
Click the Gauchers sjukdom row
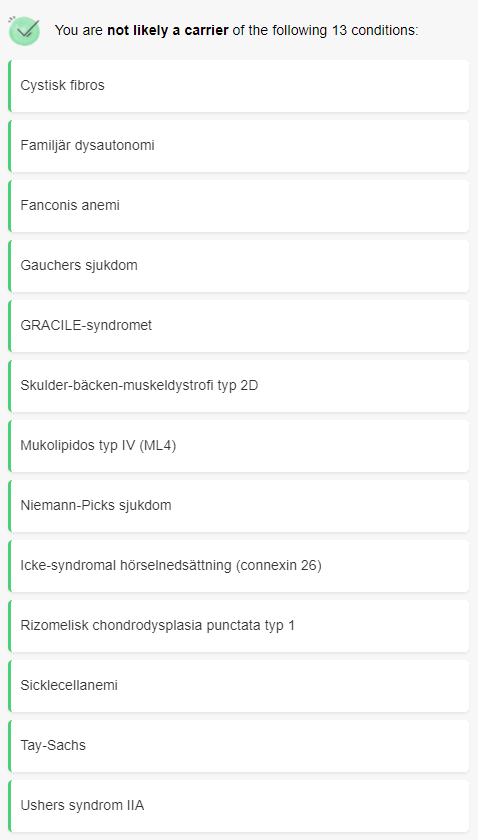(x=239, y=266)
